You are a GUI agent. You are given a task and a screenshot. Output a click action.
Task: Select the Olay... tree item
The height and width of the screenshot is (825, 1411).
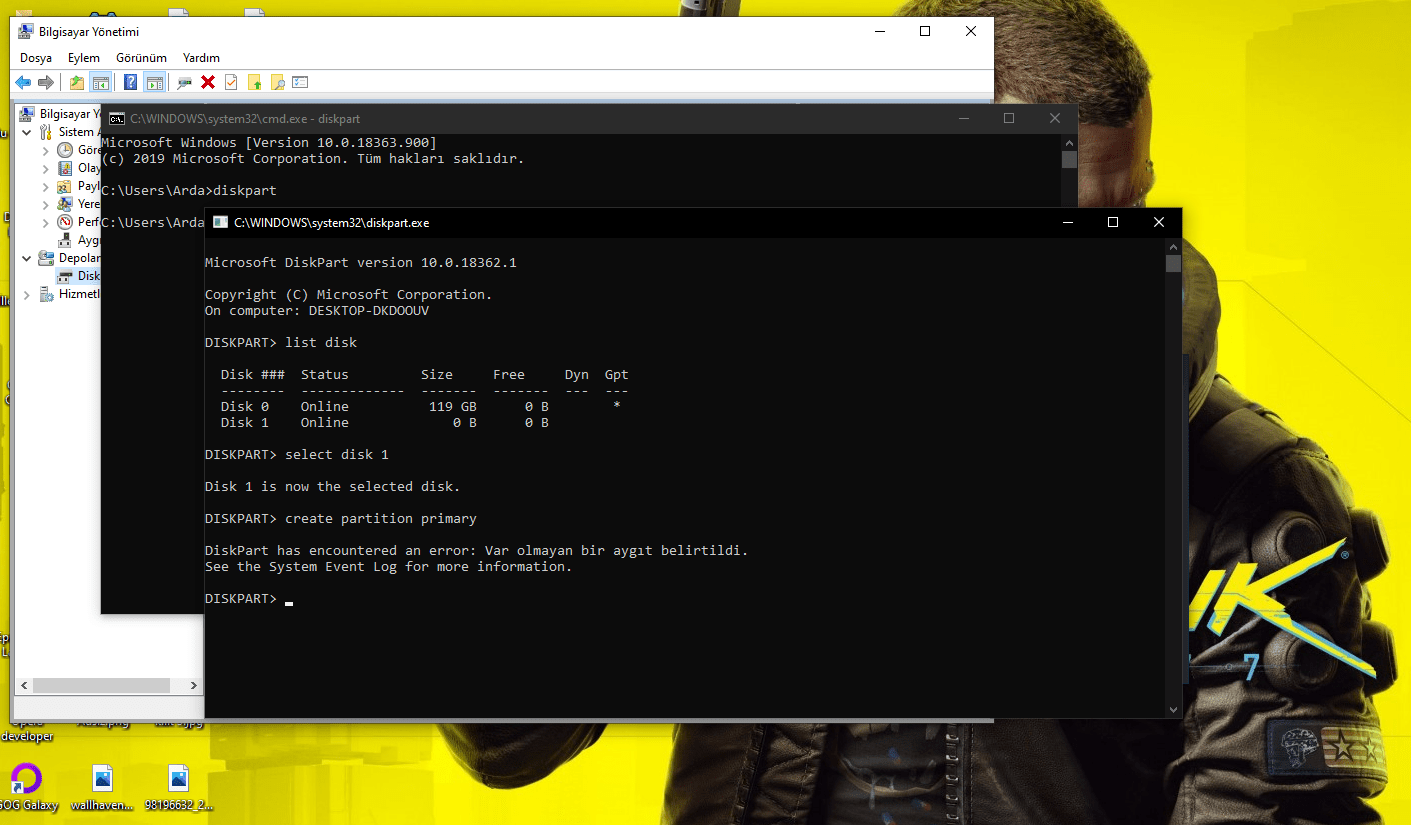point(78,168)
